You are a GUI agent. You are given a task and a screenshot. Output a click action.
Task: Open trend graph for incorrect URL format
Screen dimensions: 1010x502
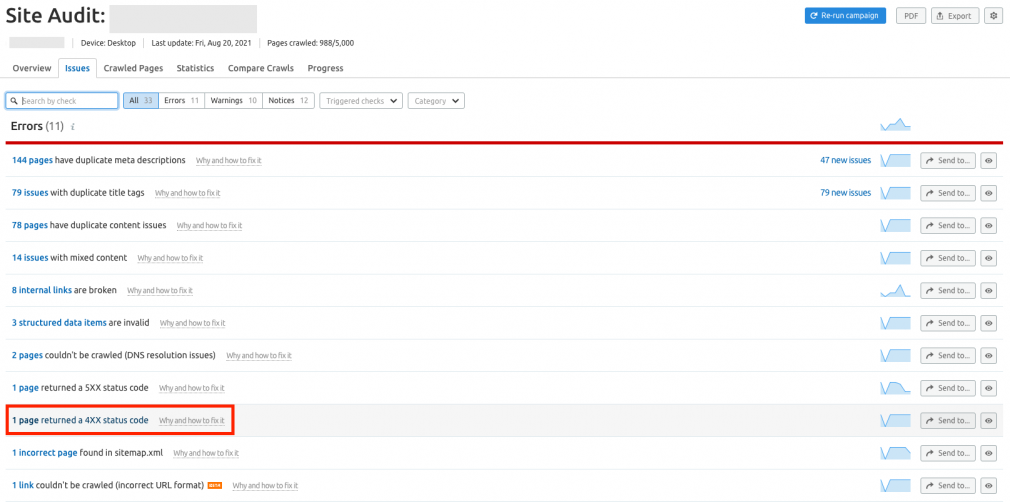895,485
